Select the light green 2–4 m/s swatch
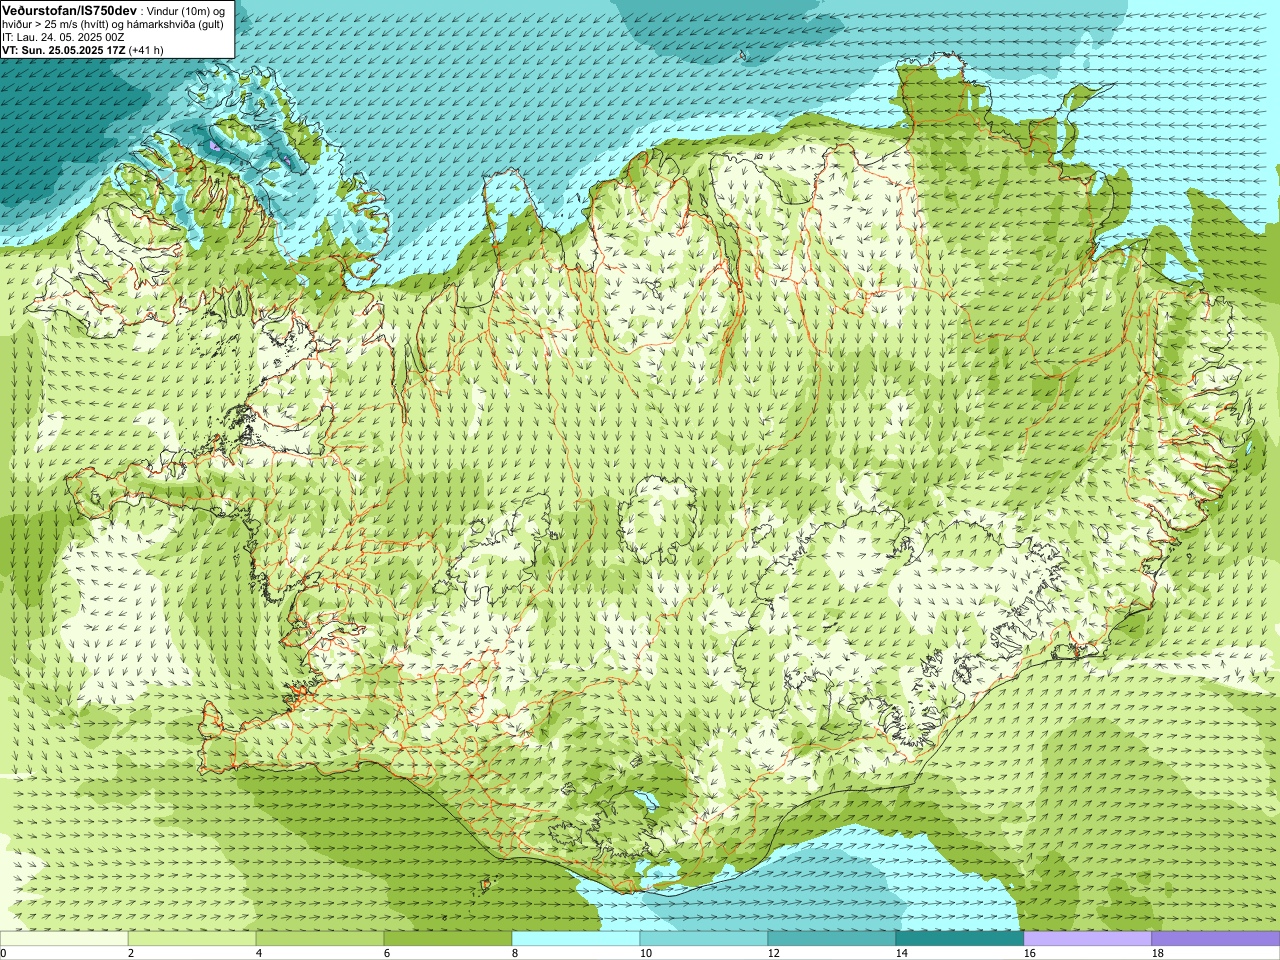Viewport: 1280px width, 960px height. click(192, 938)
